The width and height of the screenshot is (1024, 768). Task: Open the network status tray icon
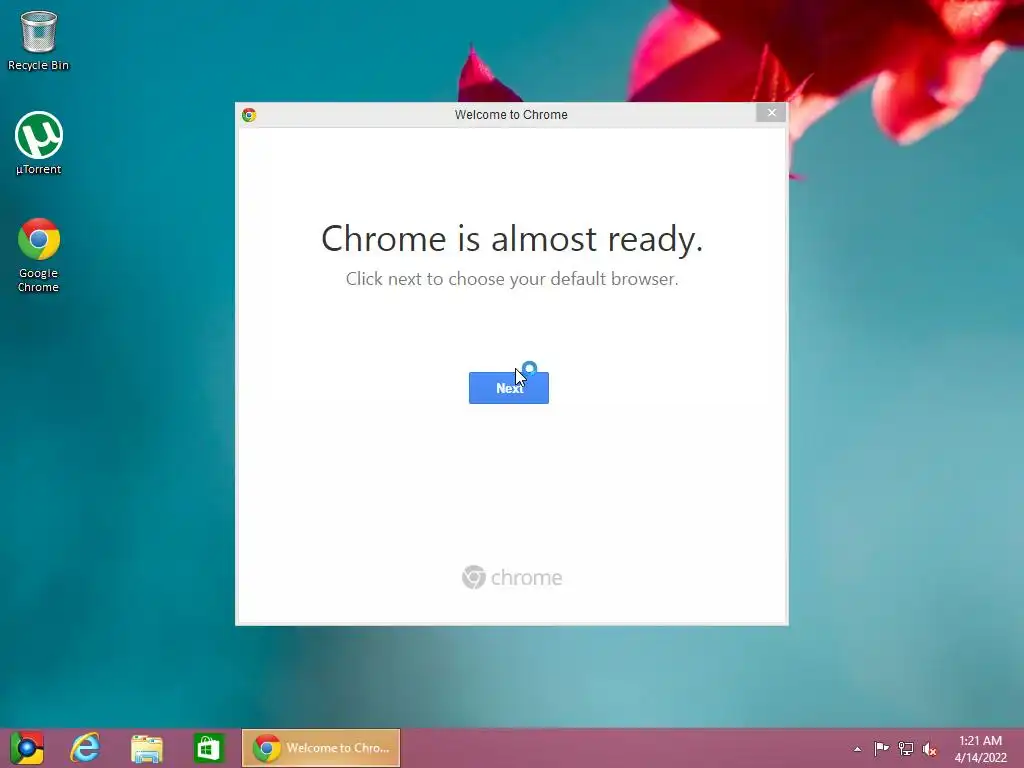[x=906, y=748]
